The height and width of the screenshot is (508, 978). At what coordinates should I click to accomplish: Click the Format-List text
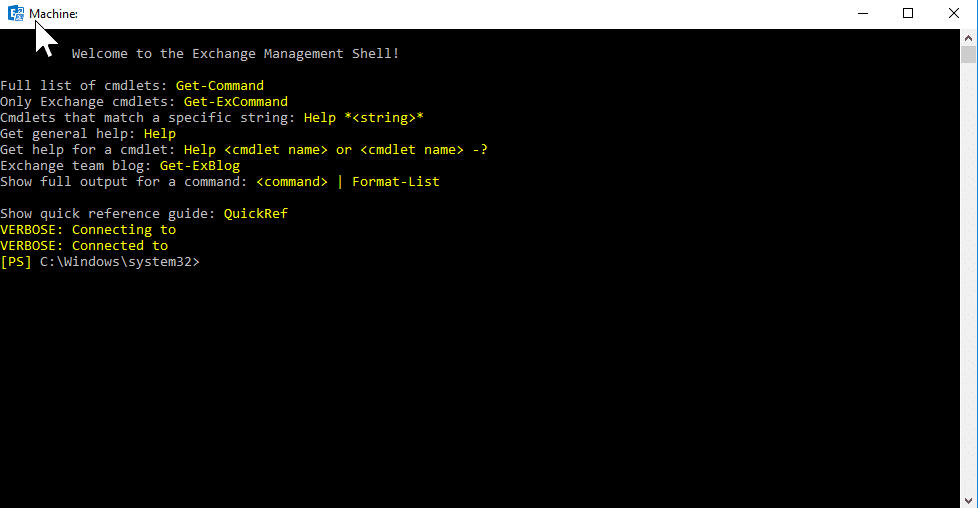pyautogui.click(x=395, y=182)
